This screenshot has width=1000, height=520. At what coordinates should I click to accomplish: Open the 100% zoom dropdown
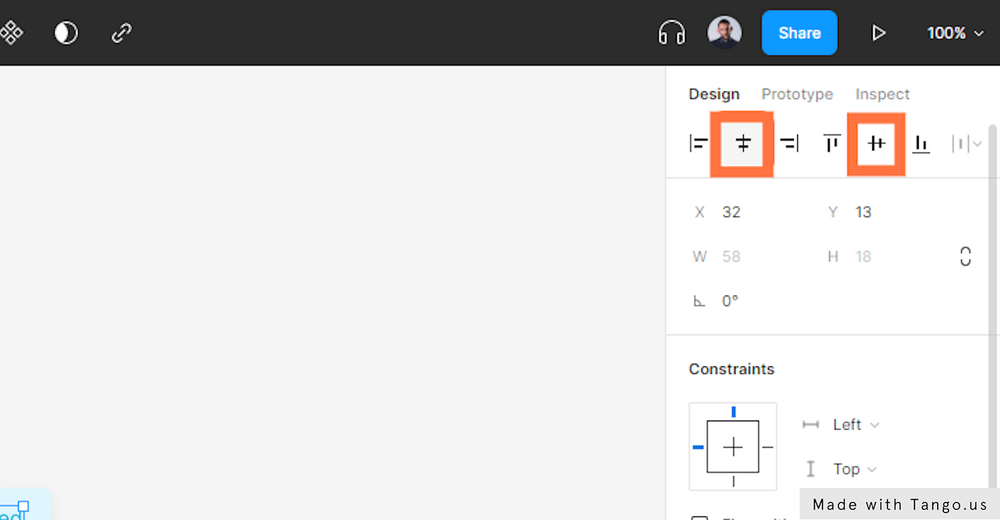[x=959, y=33]
